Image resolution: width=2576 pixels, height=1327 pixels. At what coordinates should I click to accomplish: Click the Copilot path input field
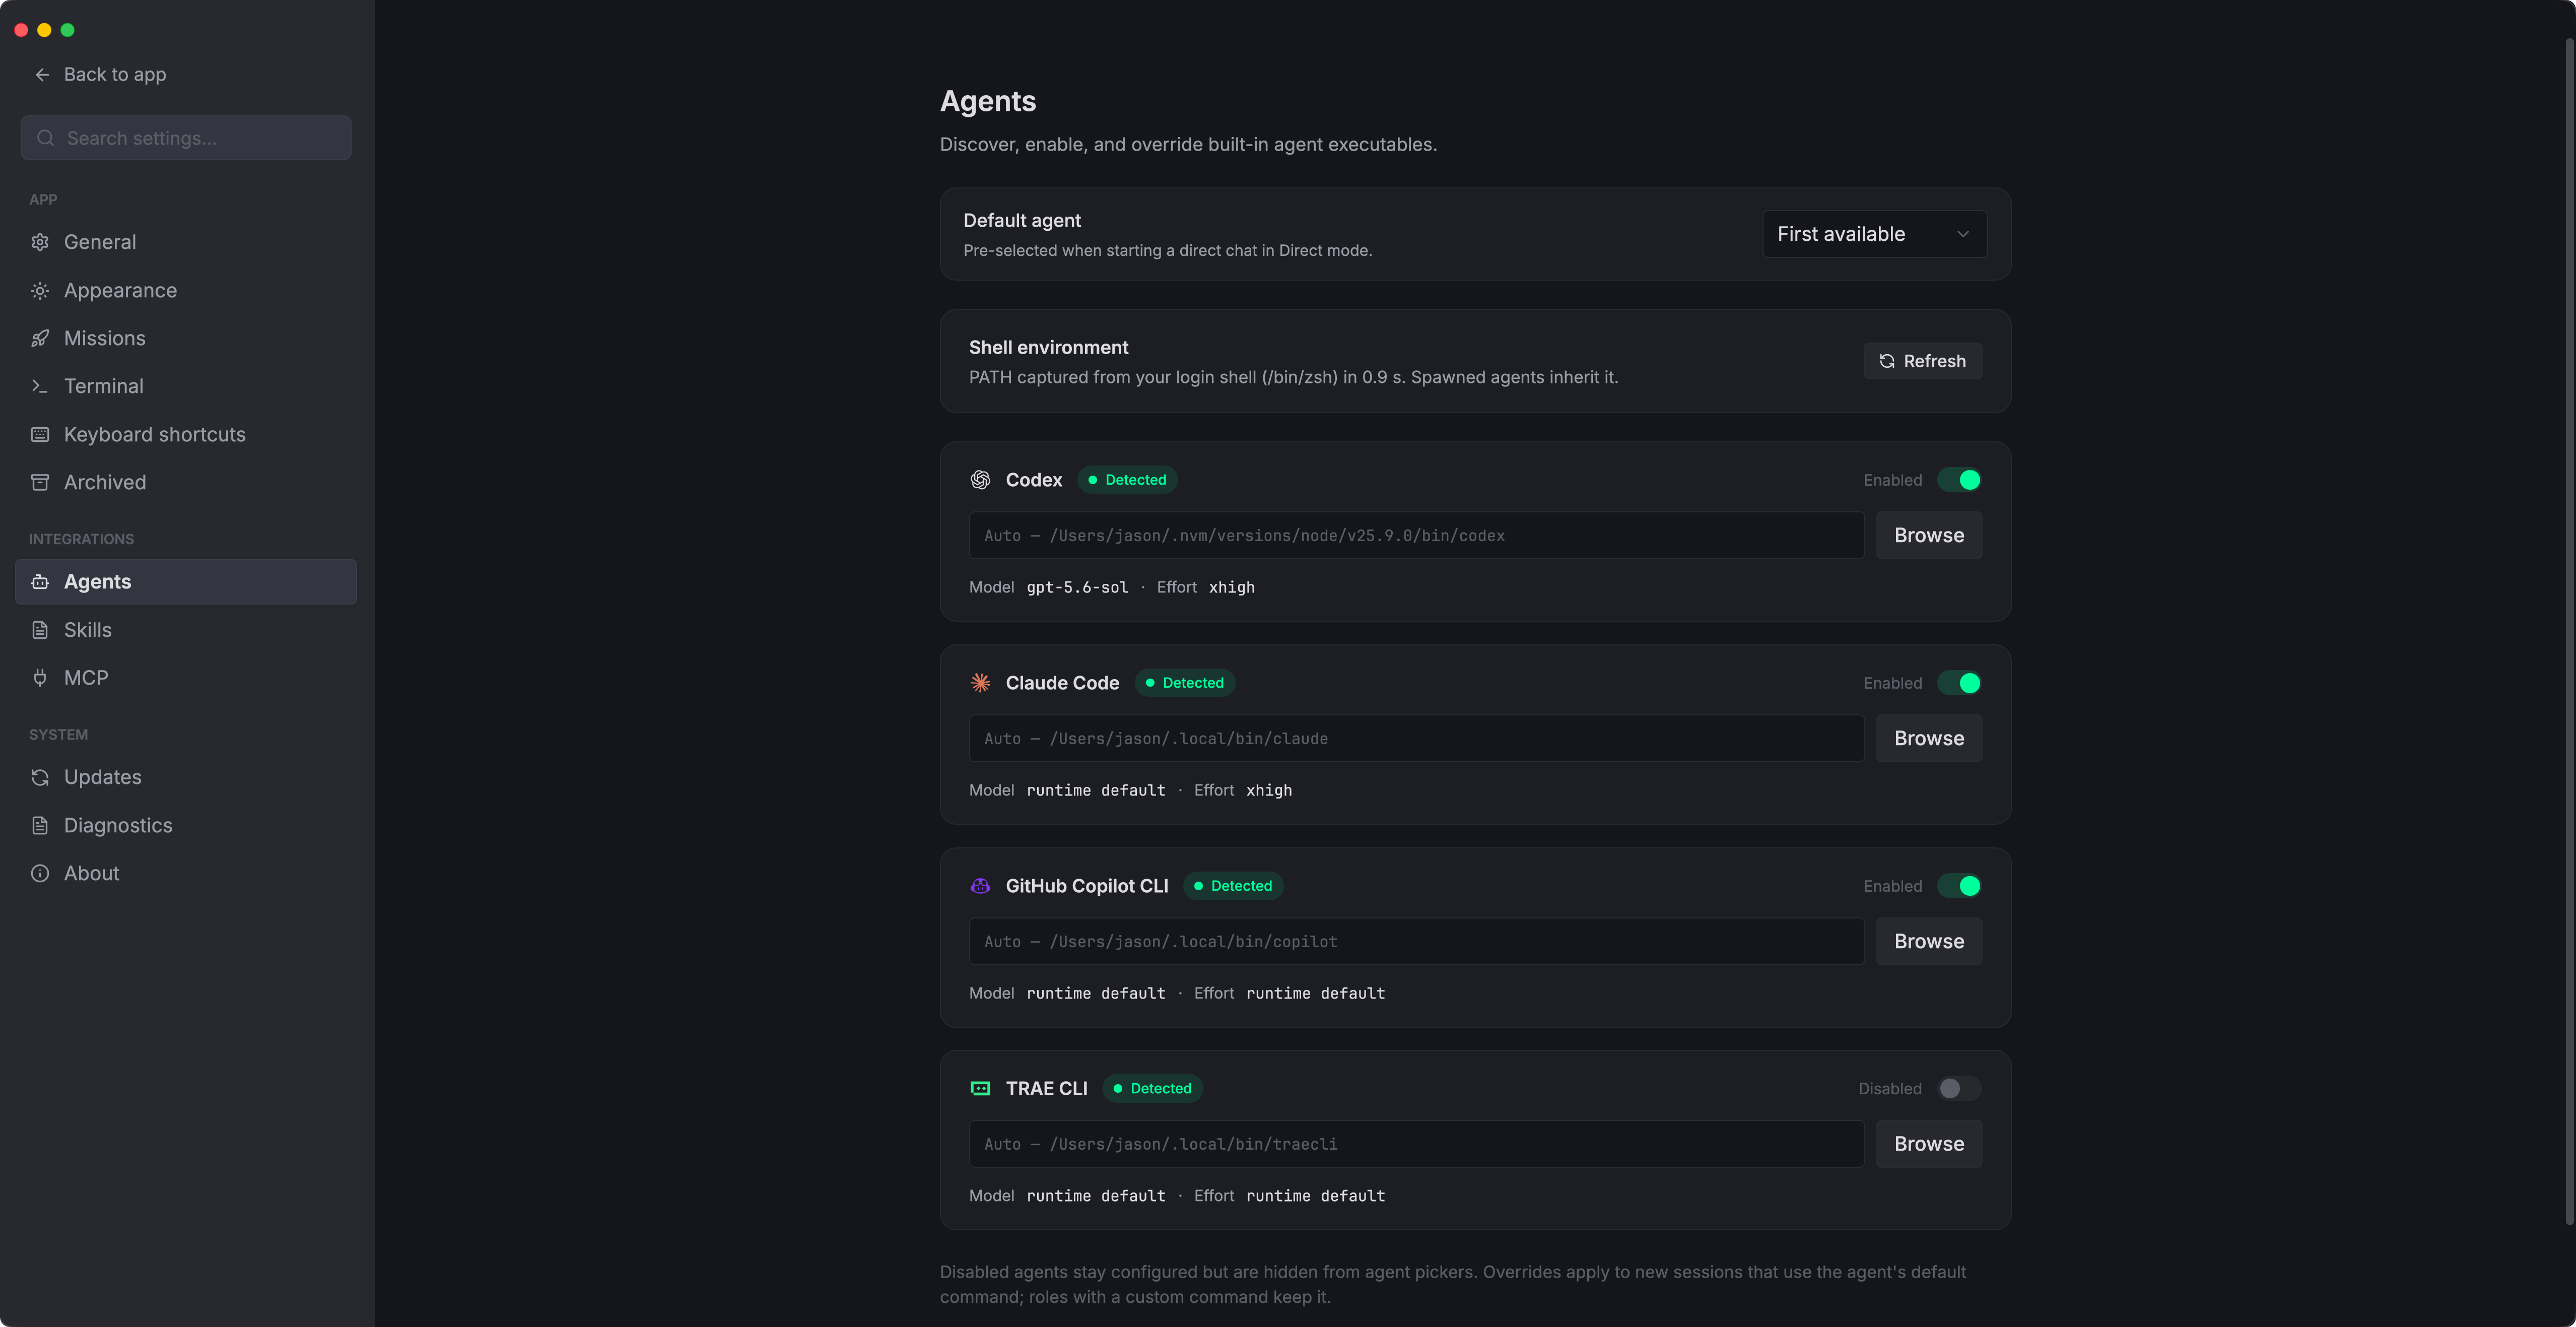pyautogui.click(x=1416, y=941)
